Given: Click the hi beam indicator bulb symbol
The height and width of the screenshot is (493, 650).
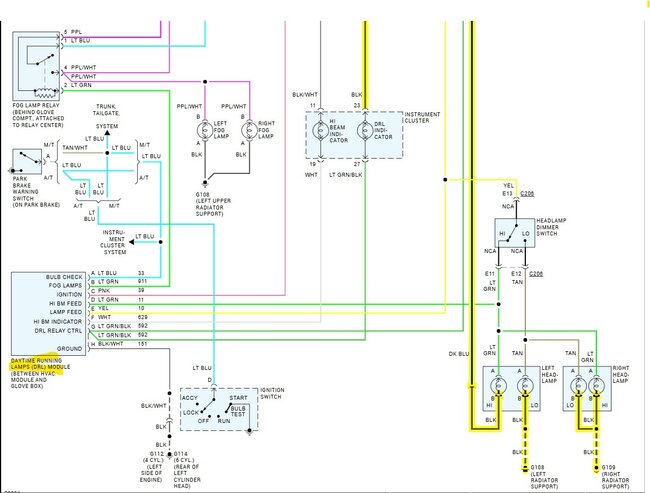Looking at the screenshot, I should pos(320,130).
